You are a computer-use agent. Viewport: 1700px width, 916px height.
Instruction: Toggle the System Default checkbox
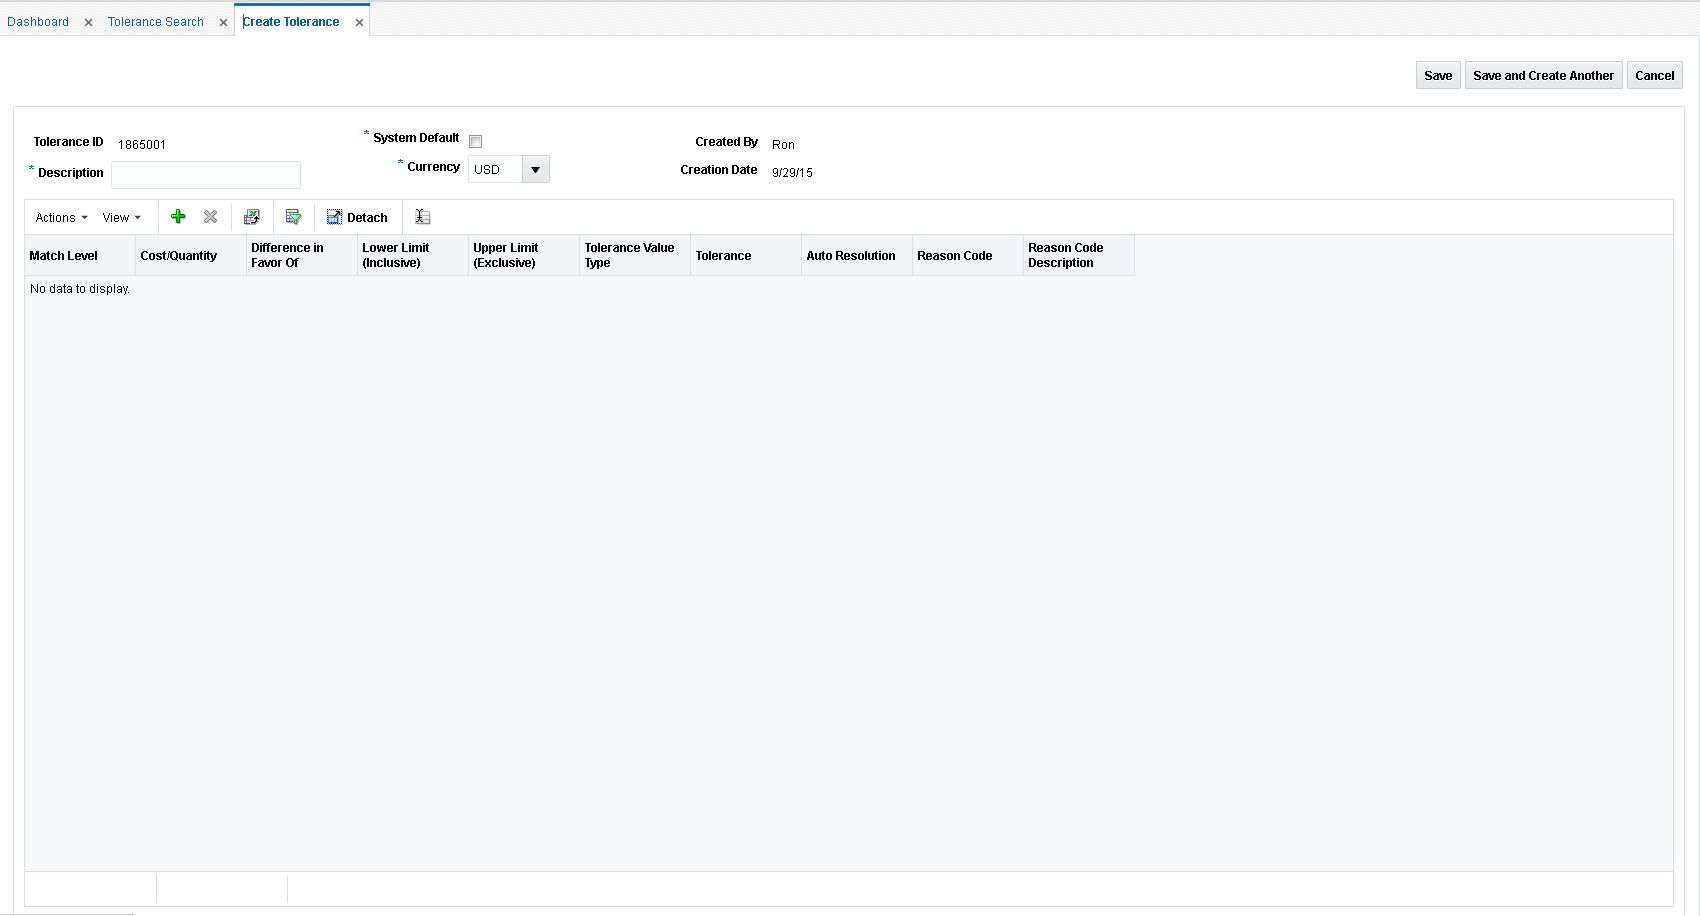476,142
